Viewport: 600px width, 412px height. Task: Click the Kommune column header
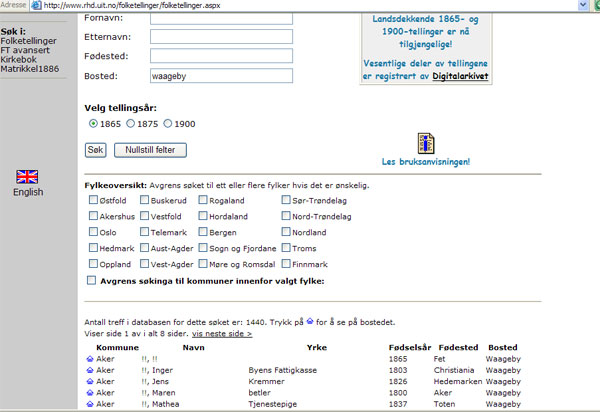117,348
